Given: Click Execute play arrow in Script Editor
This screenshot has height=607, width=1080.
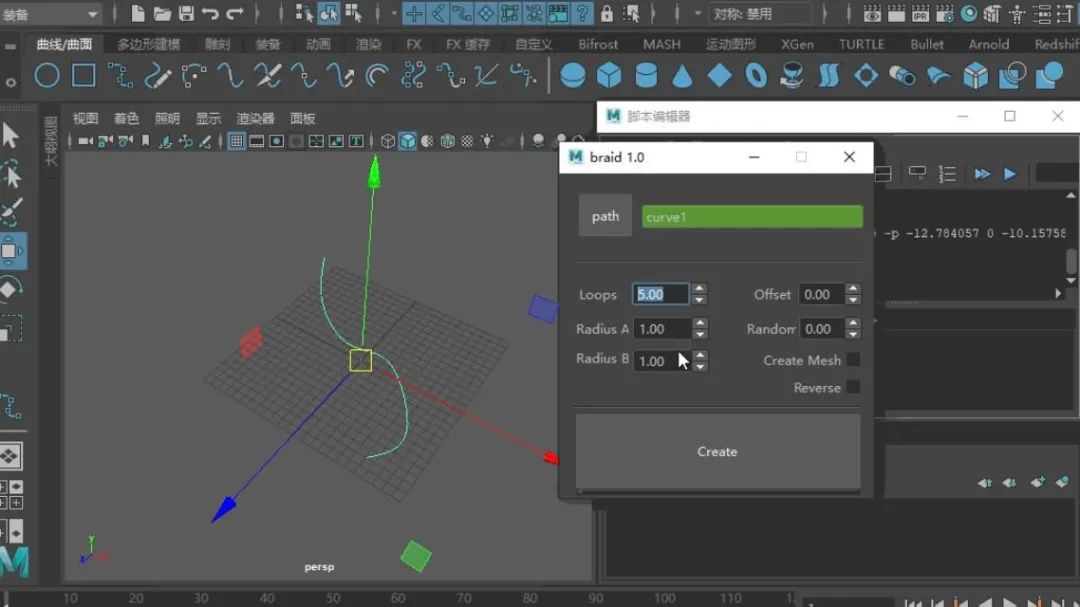Looking at the screenshot, I should (1010, 174).
